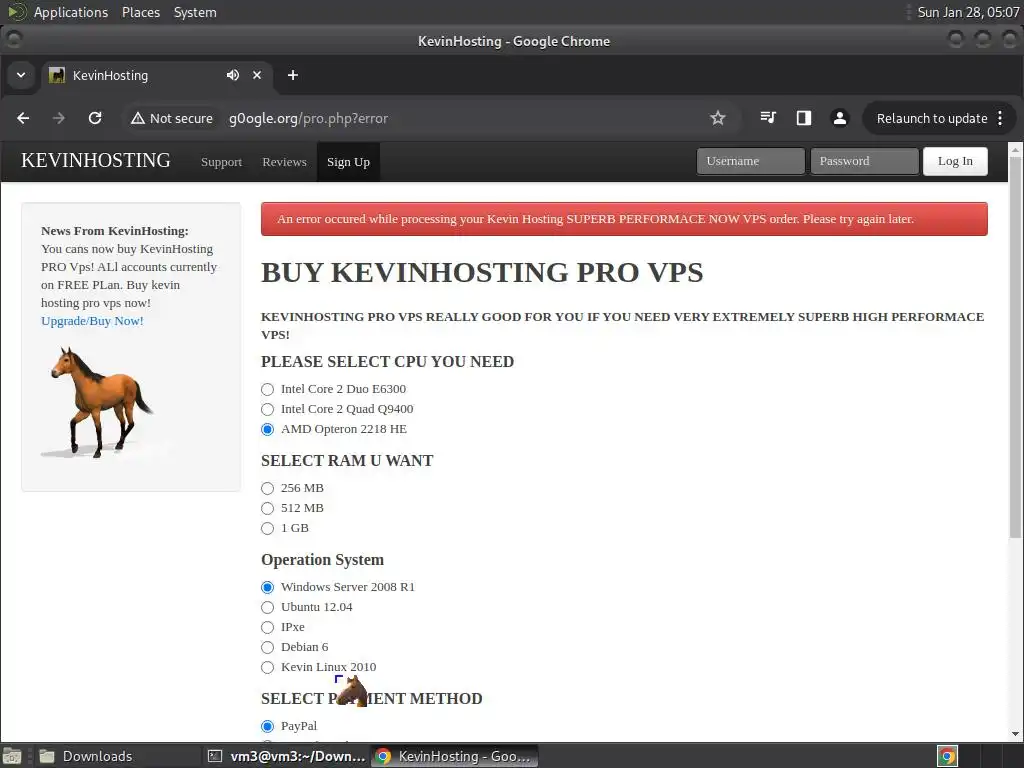Mute the tab via the speaker icon
Screen dimensions: 1024x768
tap(232, 75)
